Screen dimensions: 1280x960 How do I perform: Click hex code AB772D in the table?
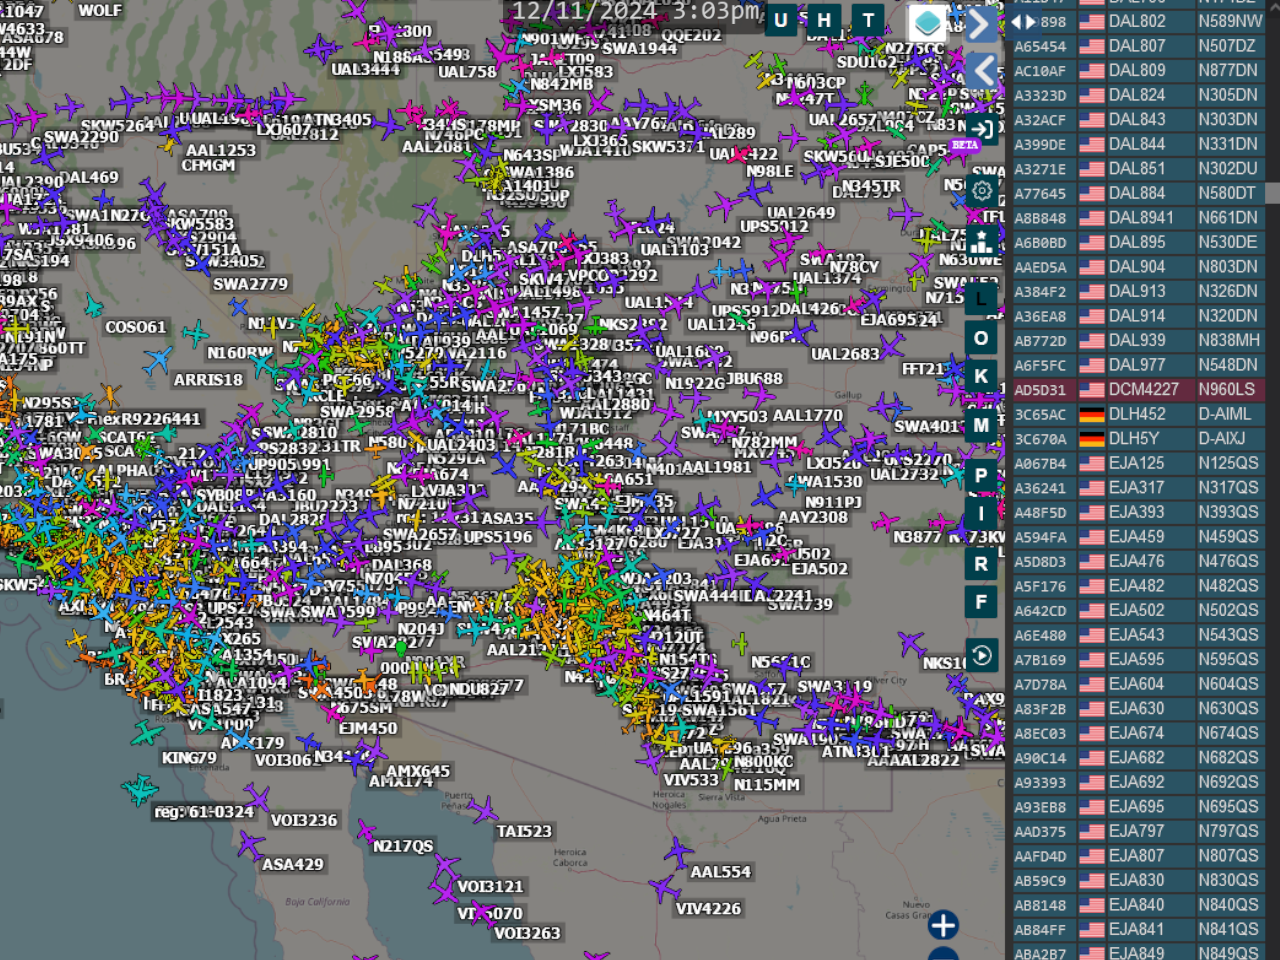1040,341
